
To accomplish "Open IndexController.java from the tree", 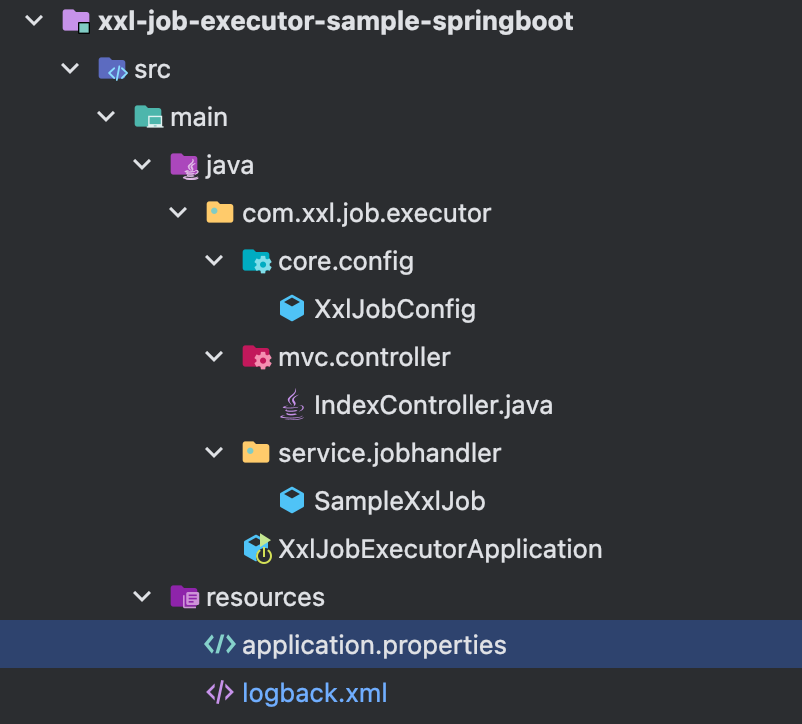I will point(432,404).
